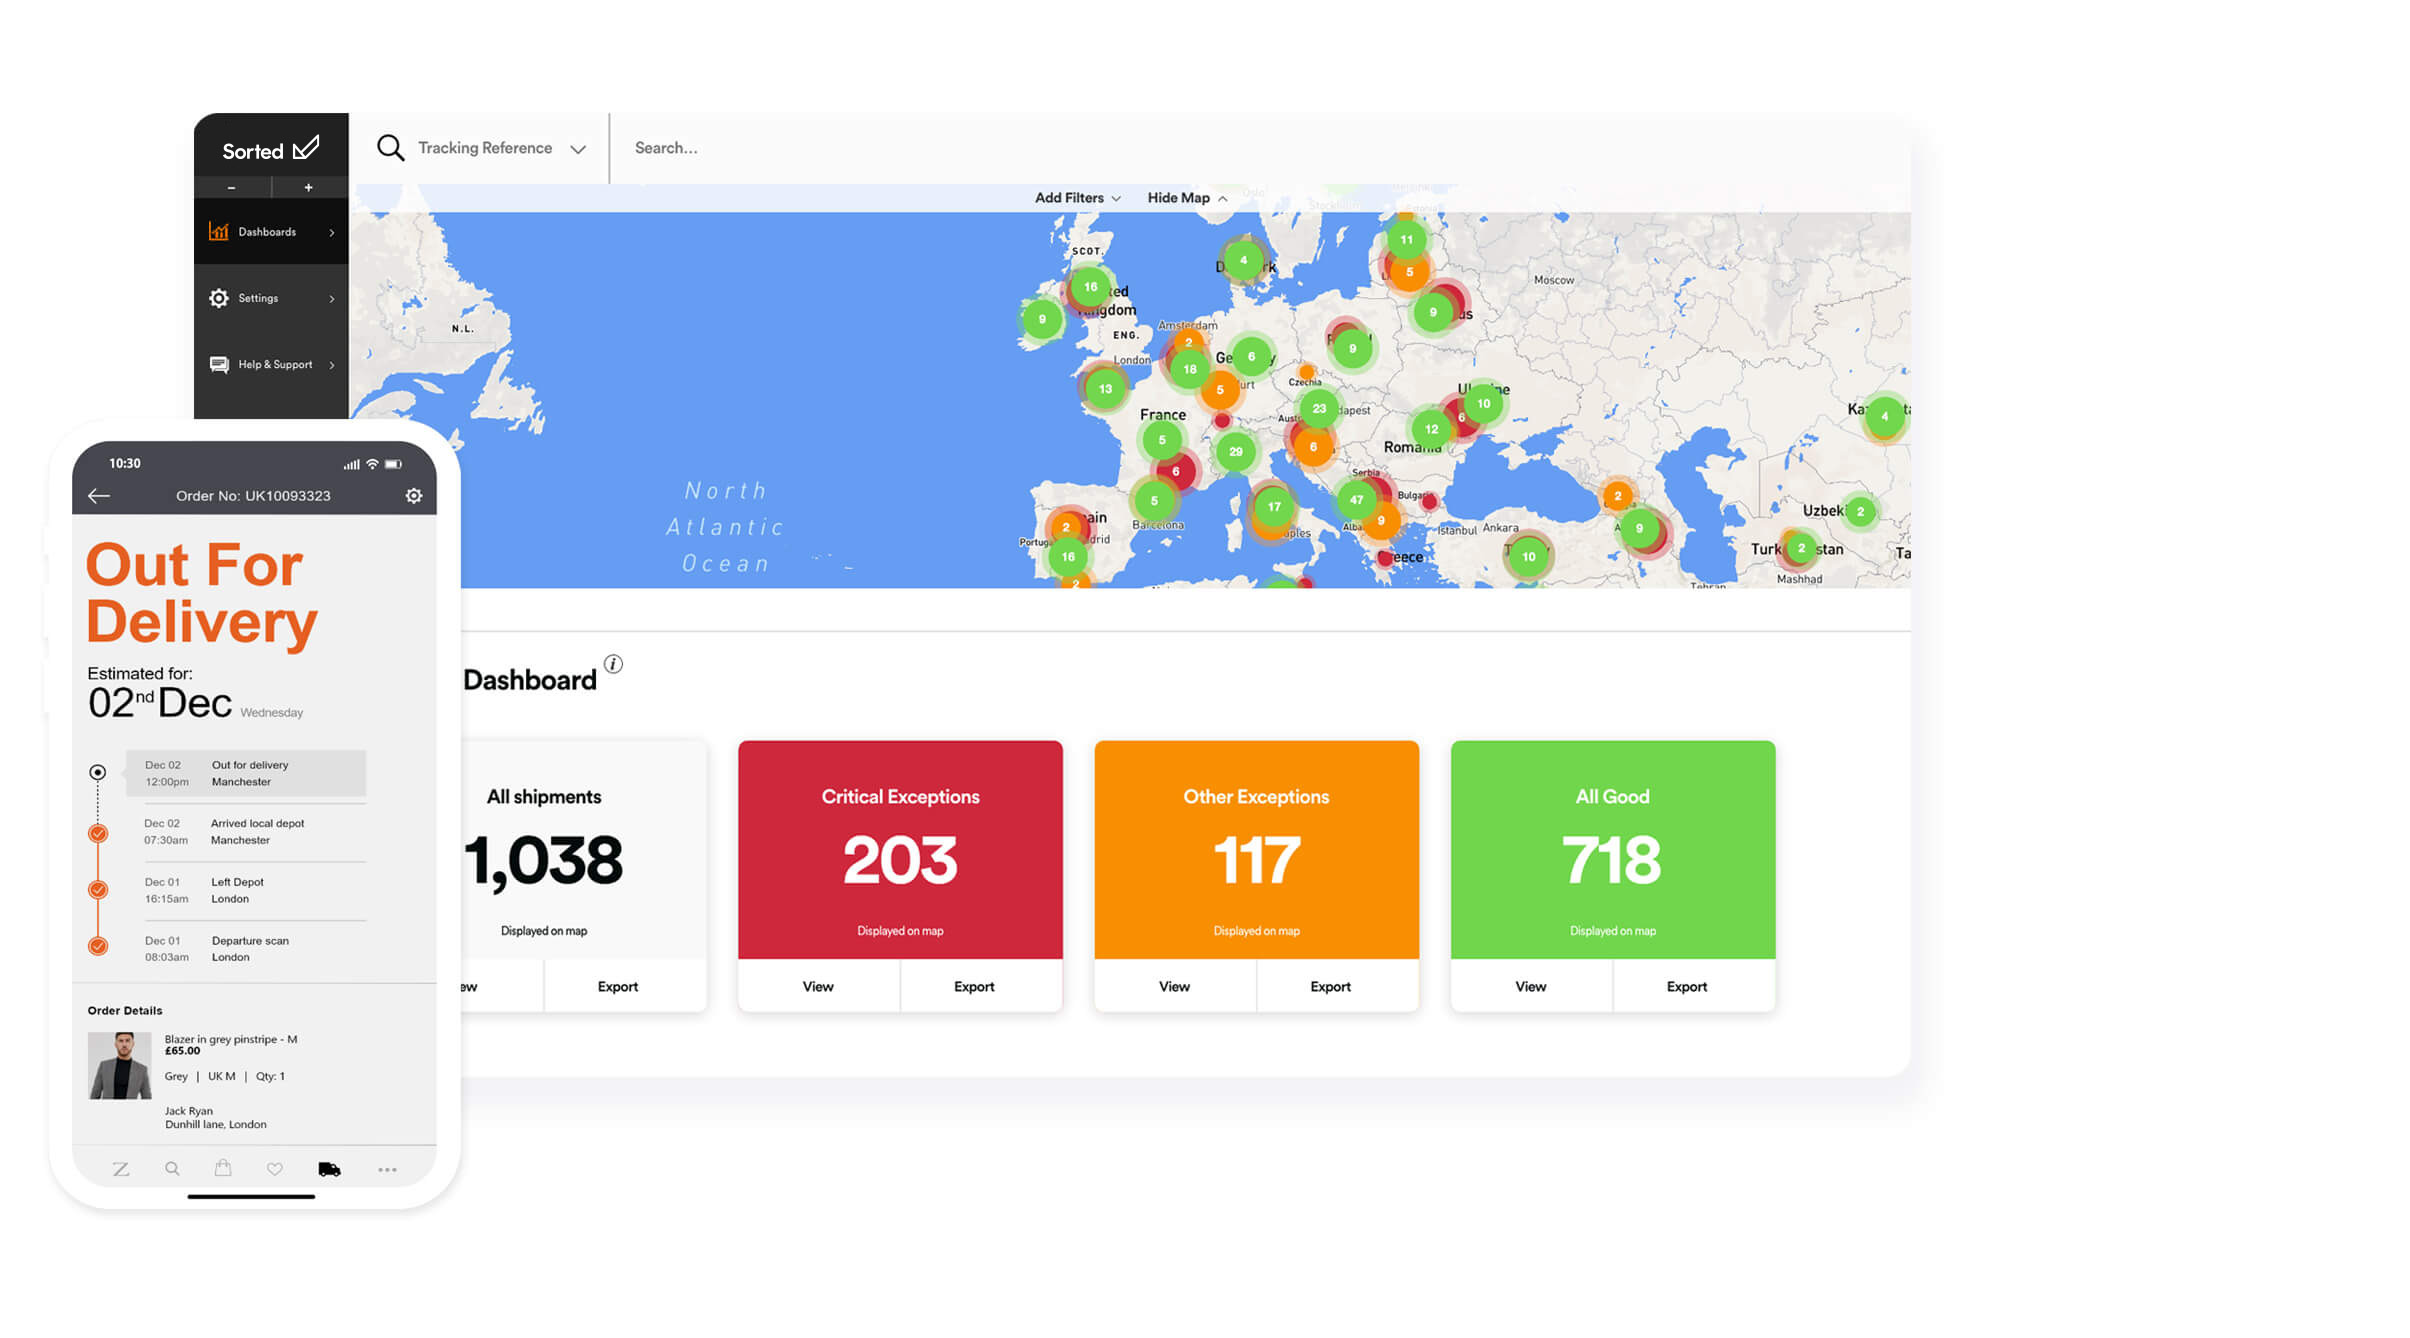This screenshot has height=1338, width=2410.
Task: Click the search magnifier icon
Action: (x=390, y=148)
